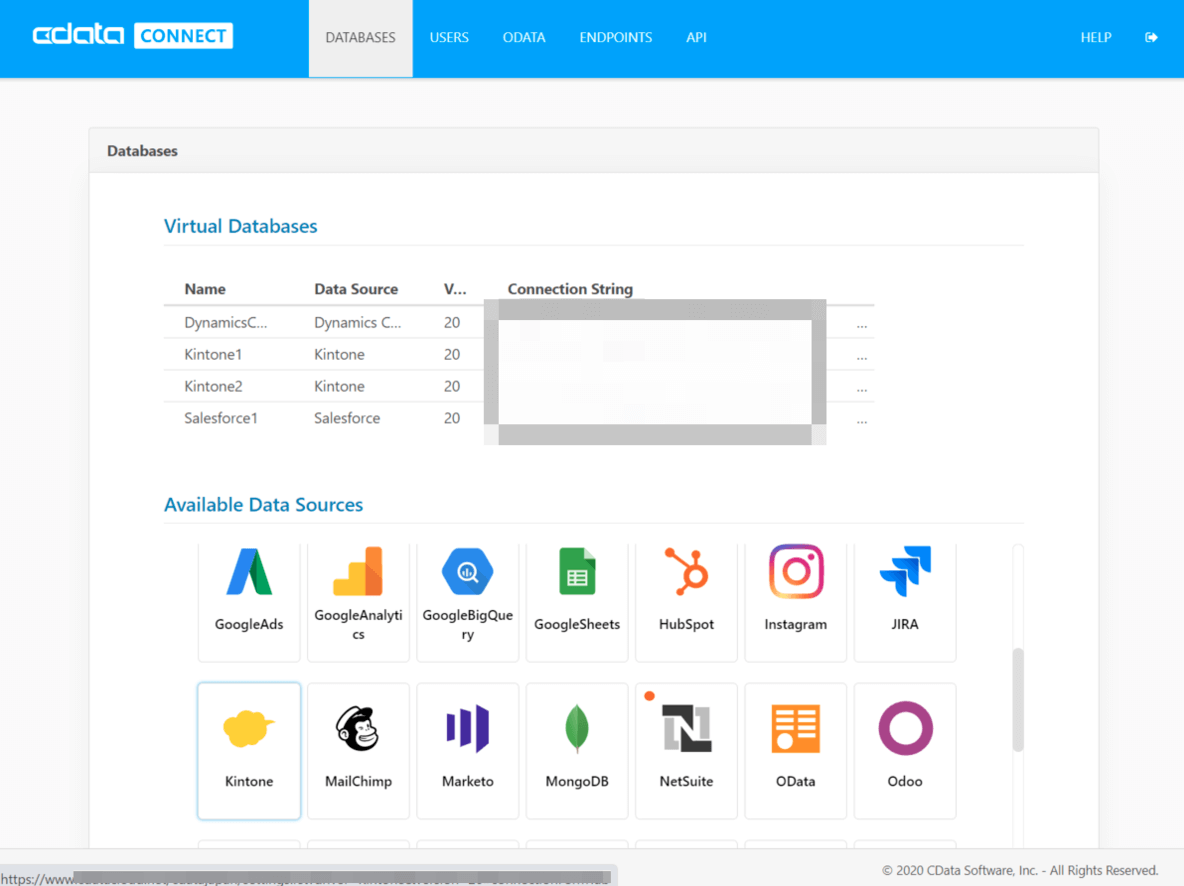
Task: Open the Users tab
Action: 449,38
